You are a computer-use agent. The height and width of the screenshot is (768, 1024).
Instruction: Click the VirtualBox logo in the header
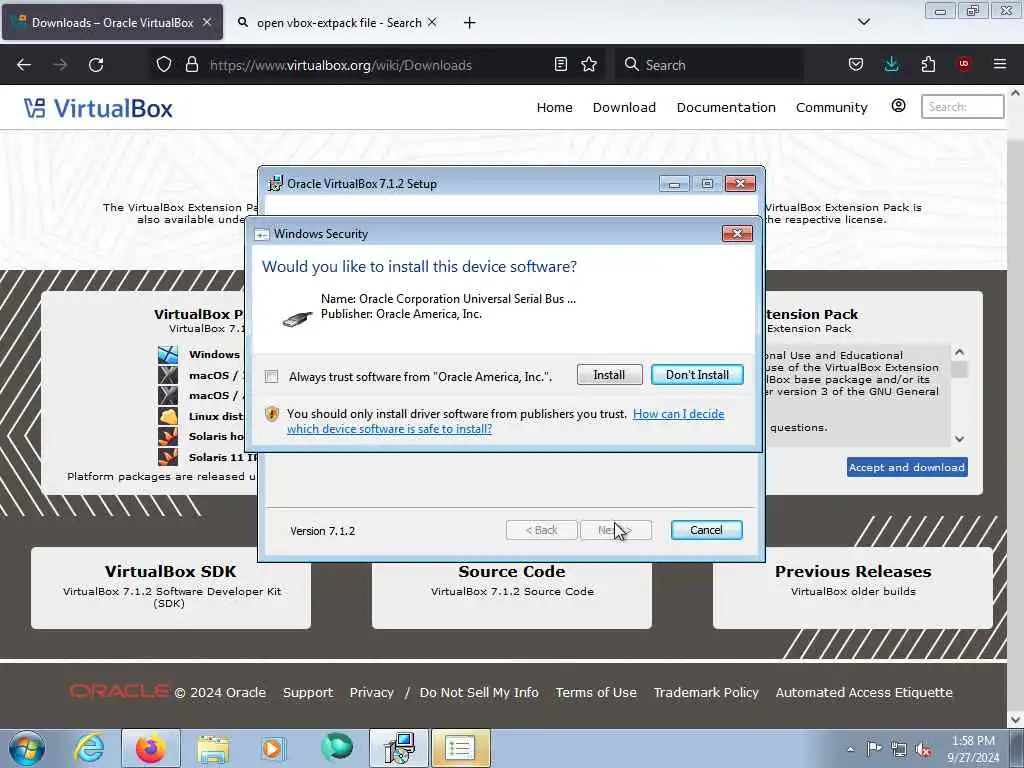click(x=99, y=108)
